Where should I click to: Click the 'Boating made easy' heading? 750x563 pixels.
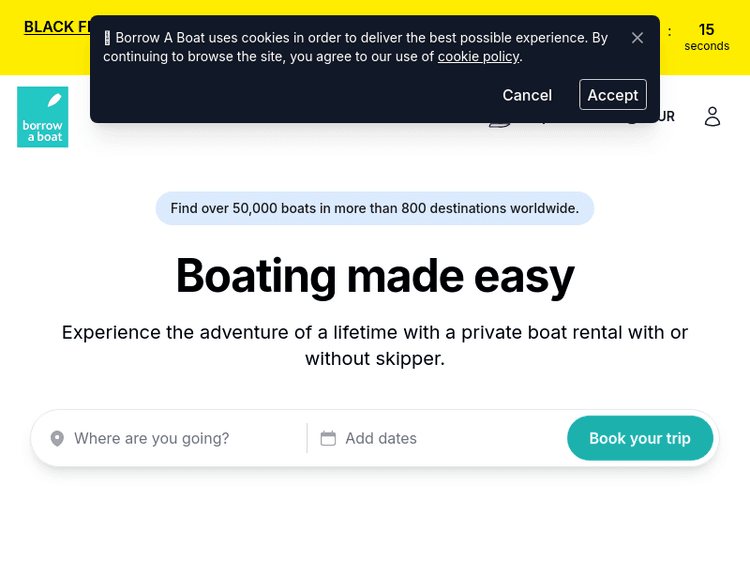pyautogui.click(x=374, y=276)
